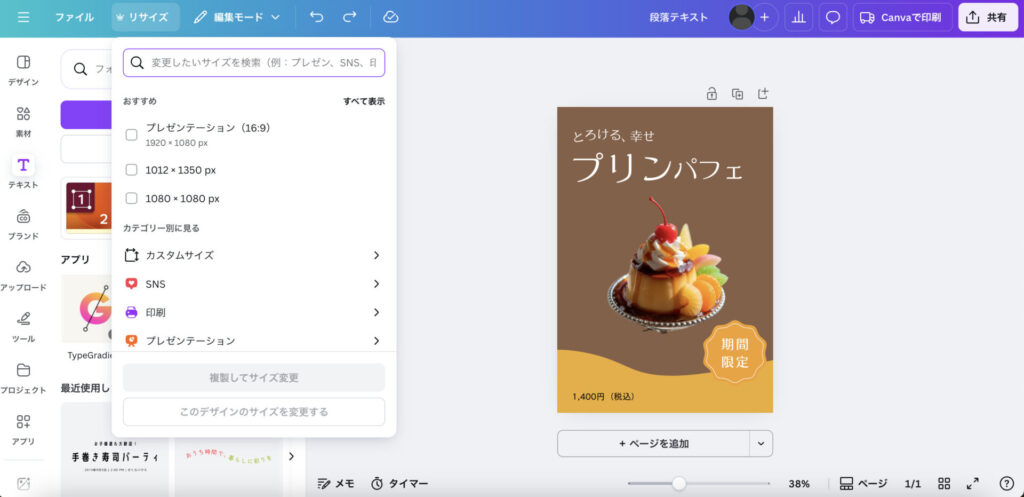Open the プロジェクト projects panel

(24, 379)
